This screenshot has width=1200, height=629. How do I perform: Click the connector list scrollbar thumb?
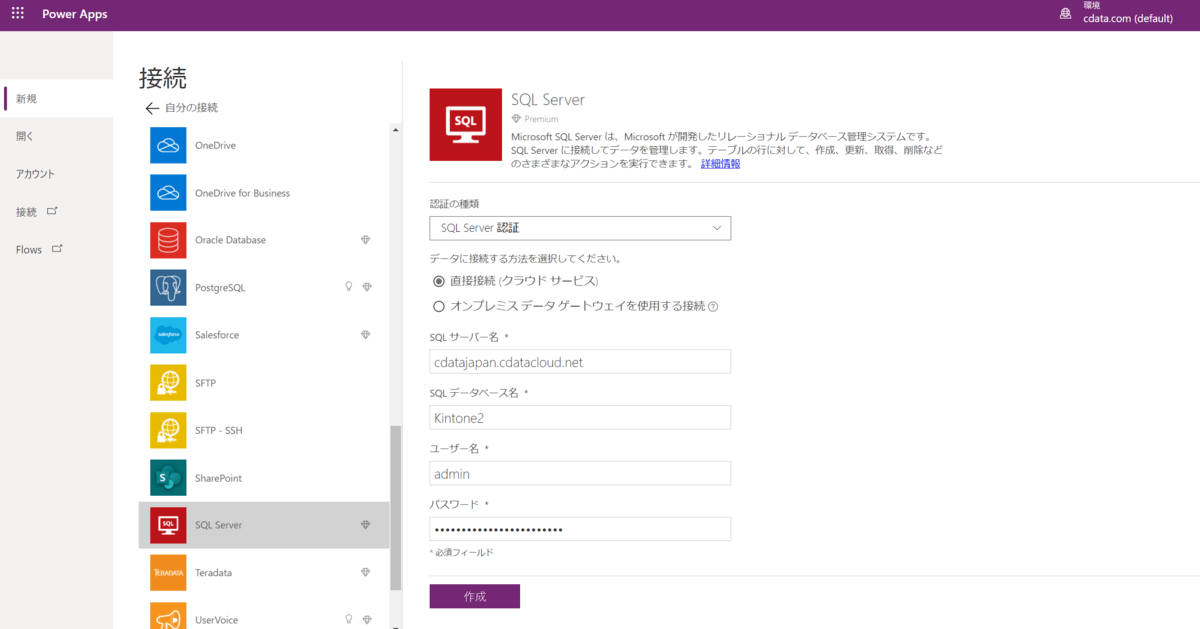pos(395,507)
